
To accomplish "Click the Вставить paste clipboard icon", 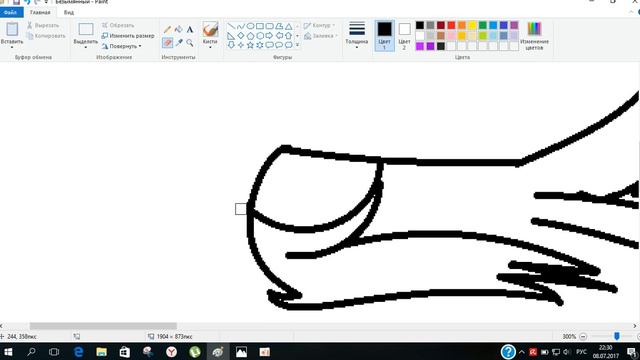I will 12,29.
